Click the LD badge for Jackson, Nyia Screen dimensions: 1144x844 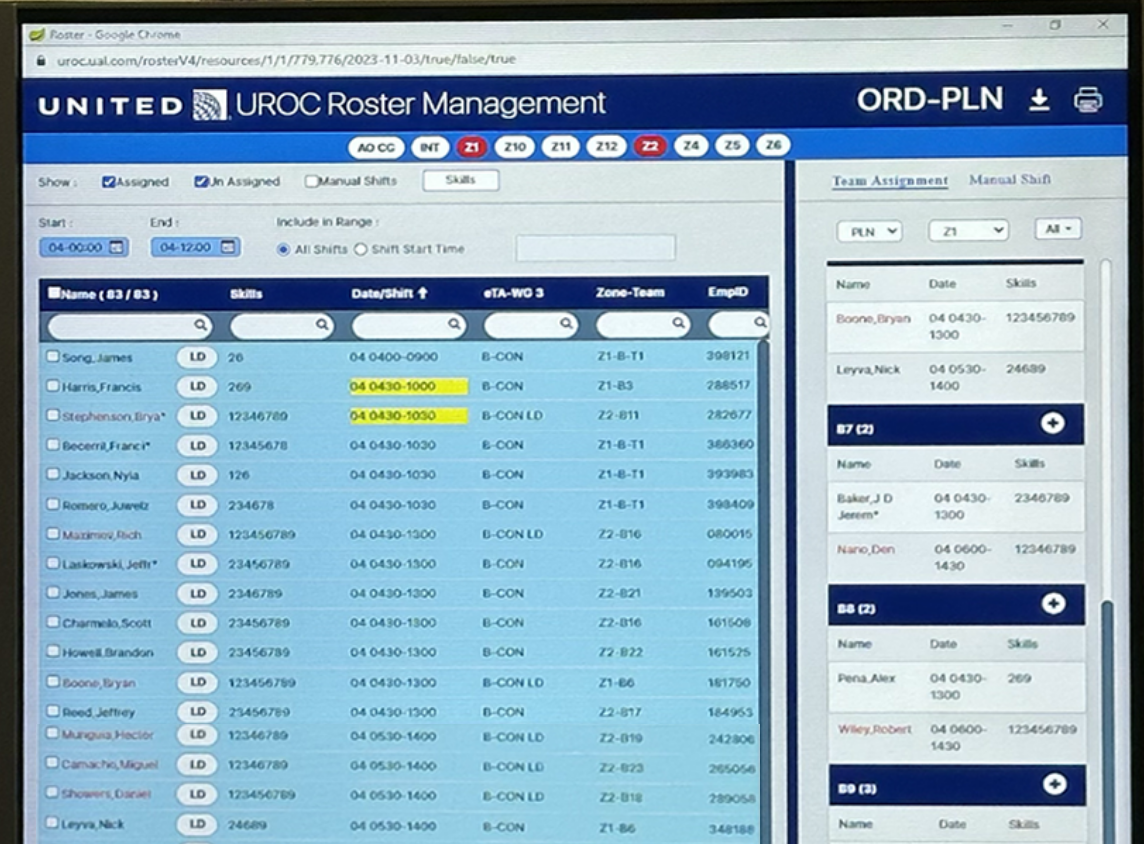197,475
